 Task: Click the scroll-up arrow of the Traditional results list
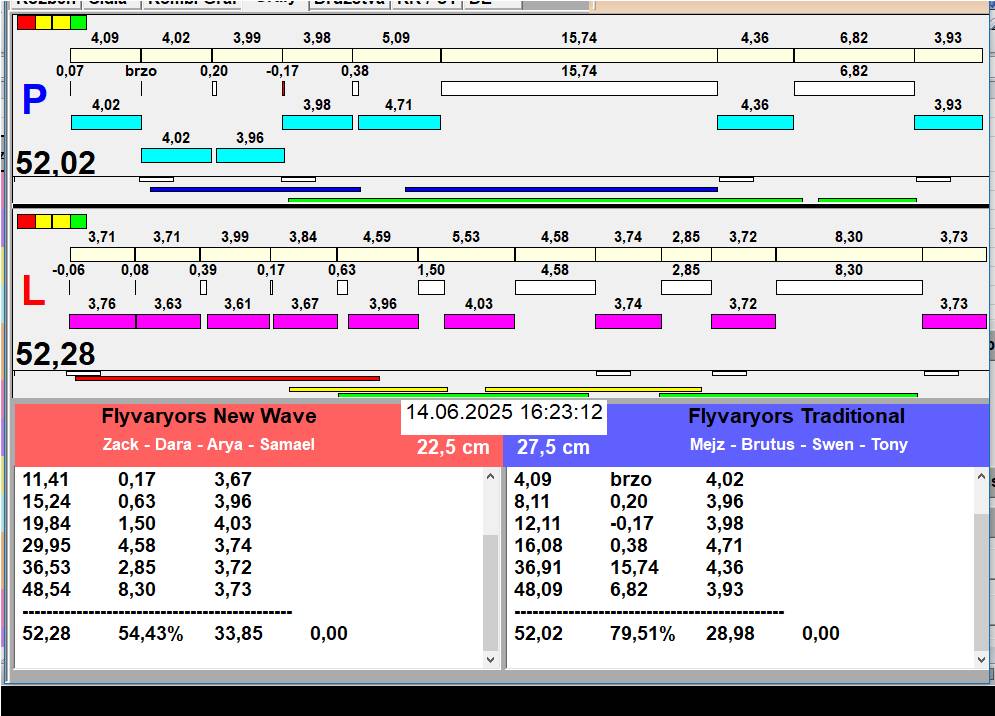[981, 476]
